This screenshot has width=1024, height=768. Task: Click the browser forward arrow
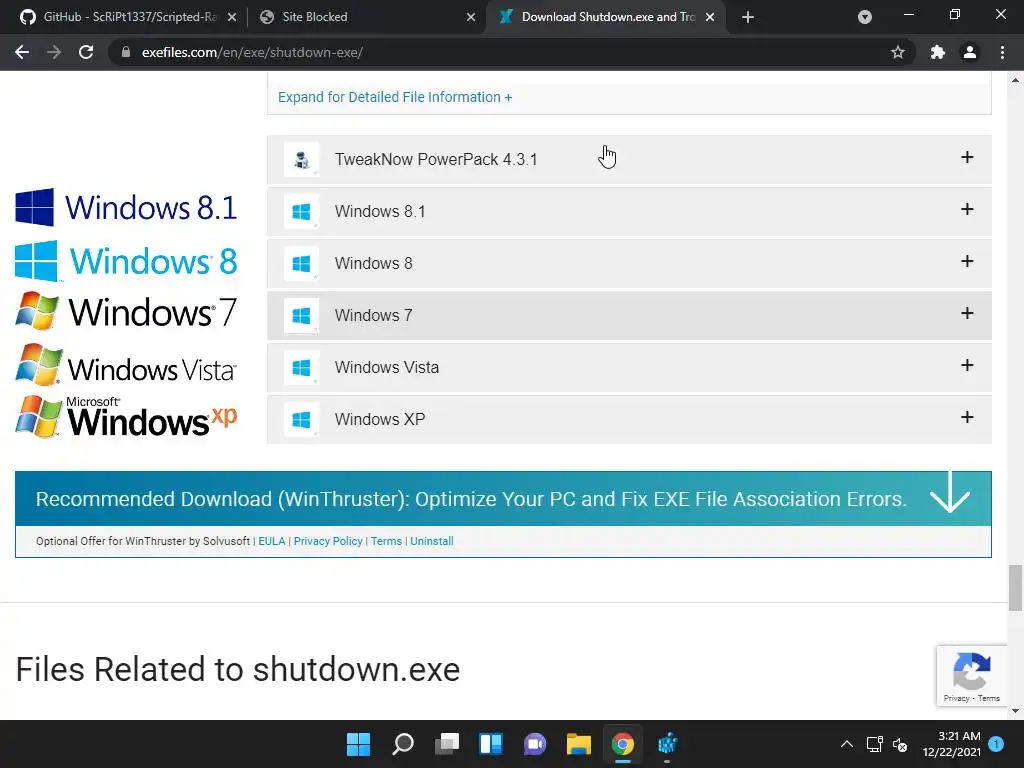coord(54,52)
